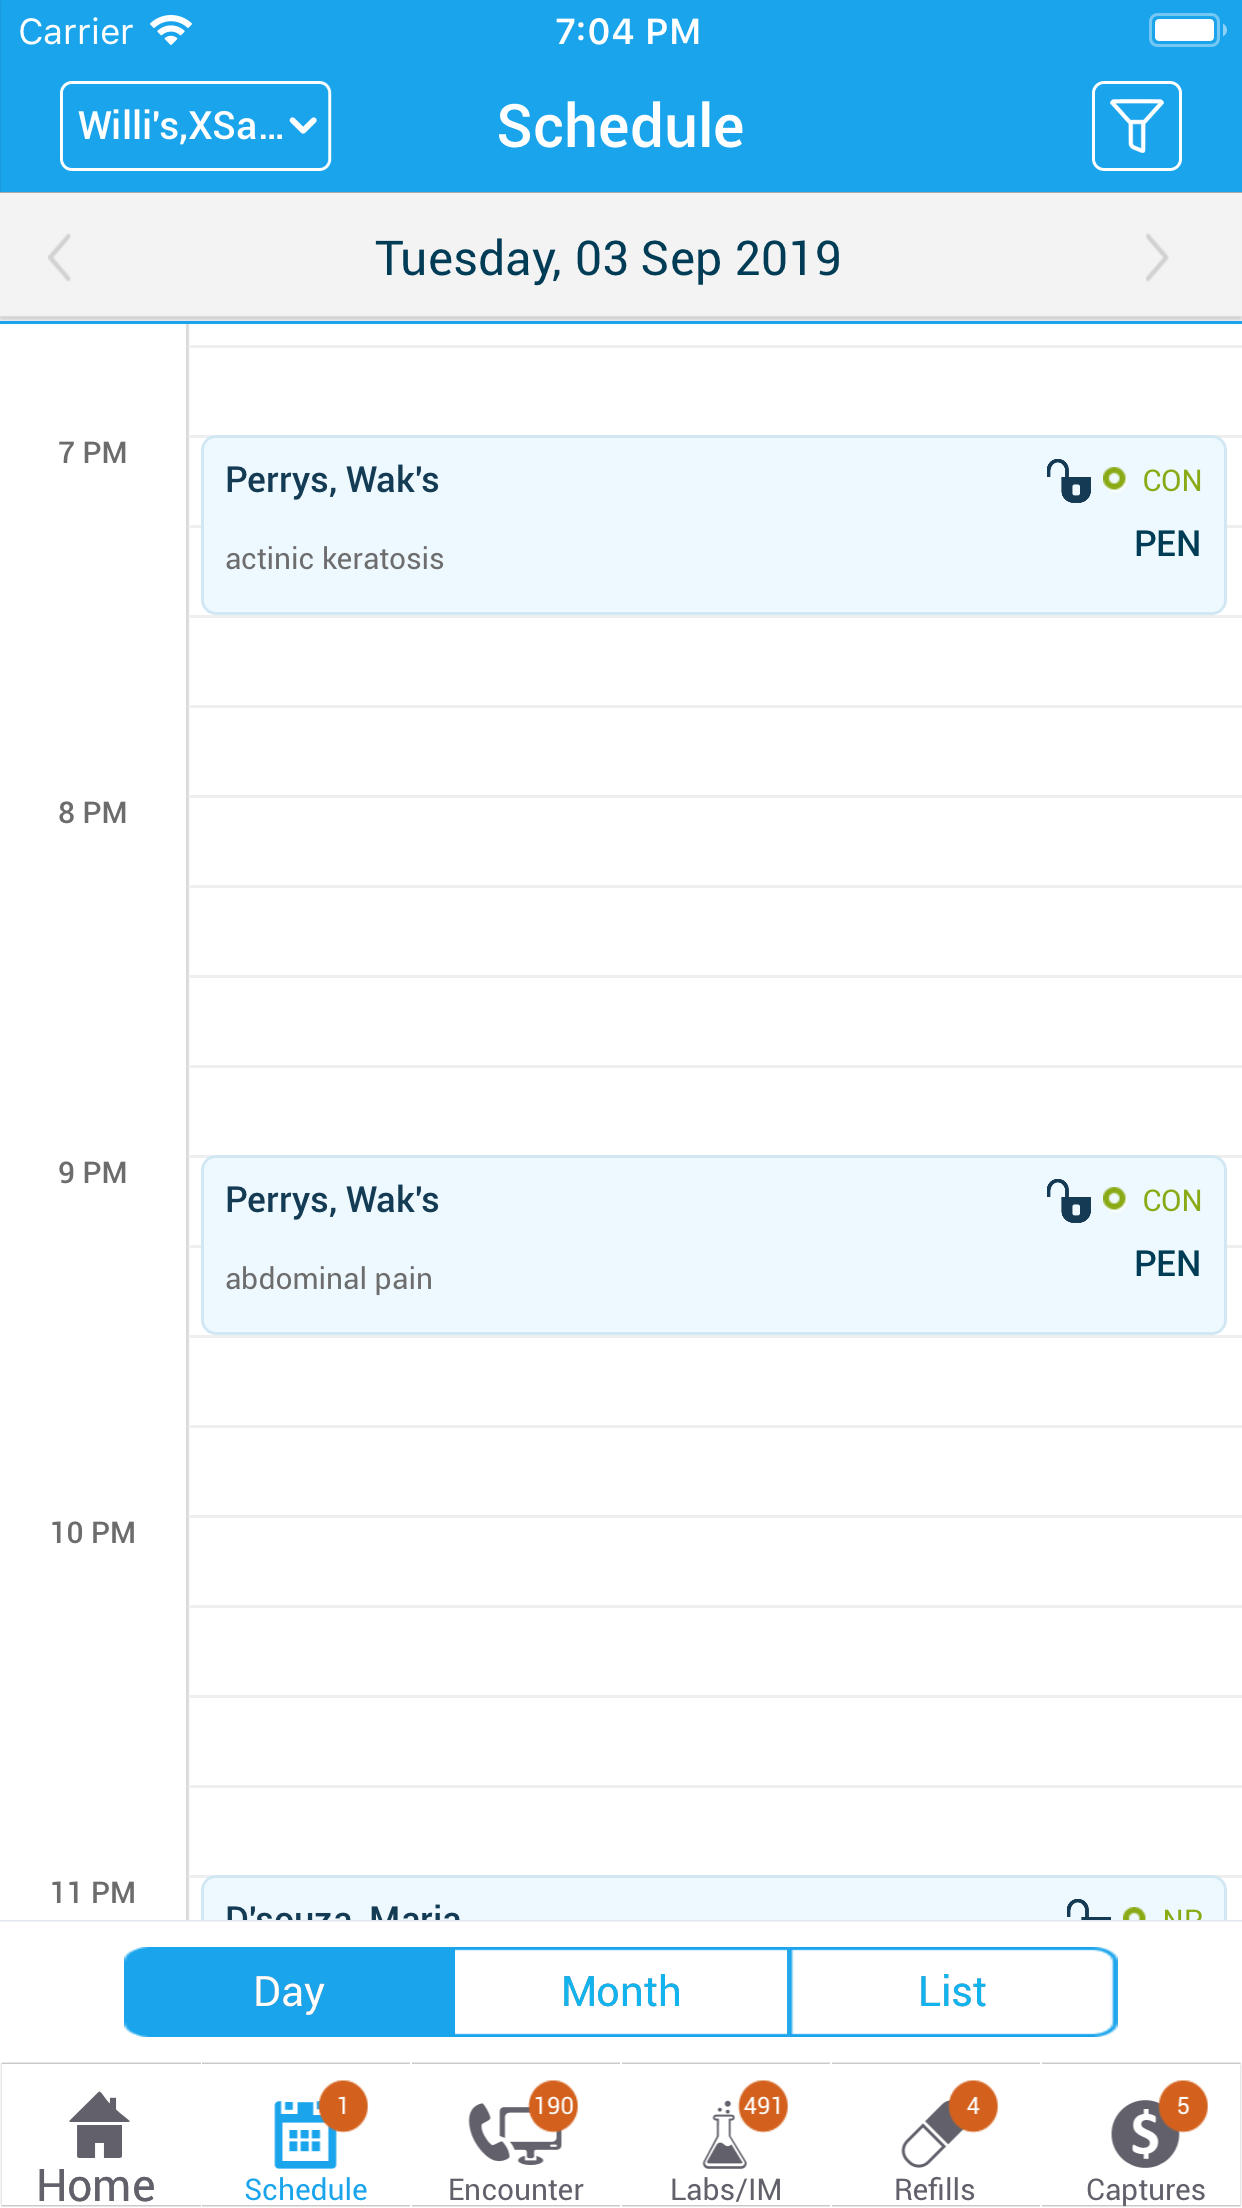Image resolution: width=1242 pixels, height=2208 pixels.
Task: Tap the Tuesday, 03 Sep 2019 date
Action: click(x=608, y=259)
